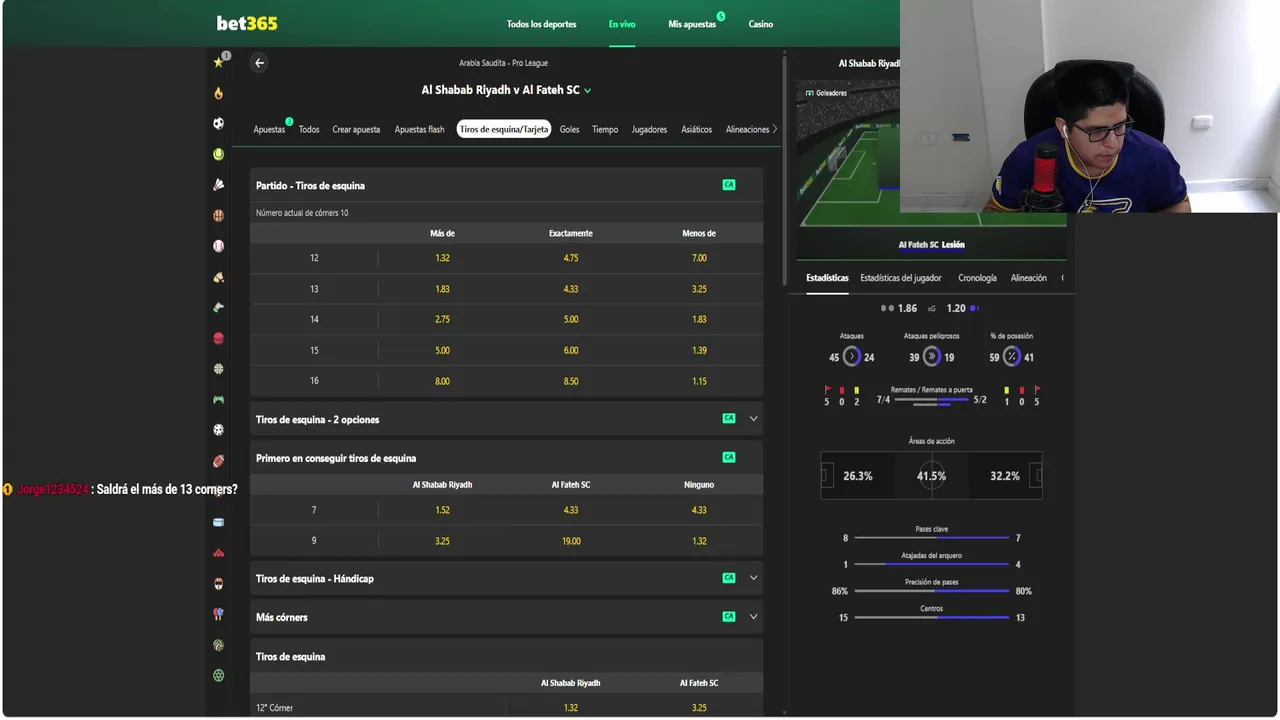
Task: Open the Goles market tab
Action: [x=569, y=129]
